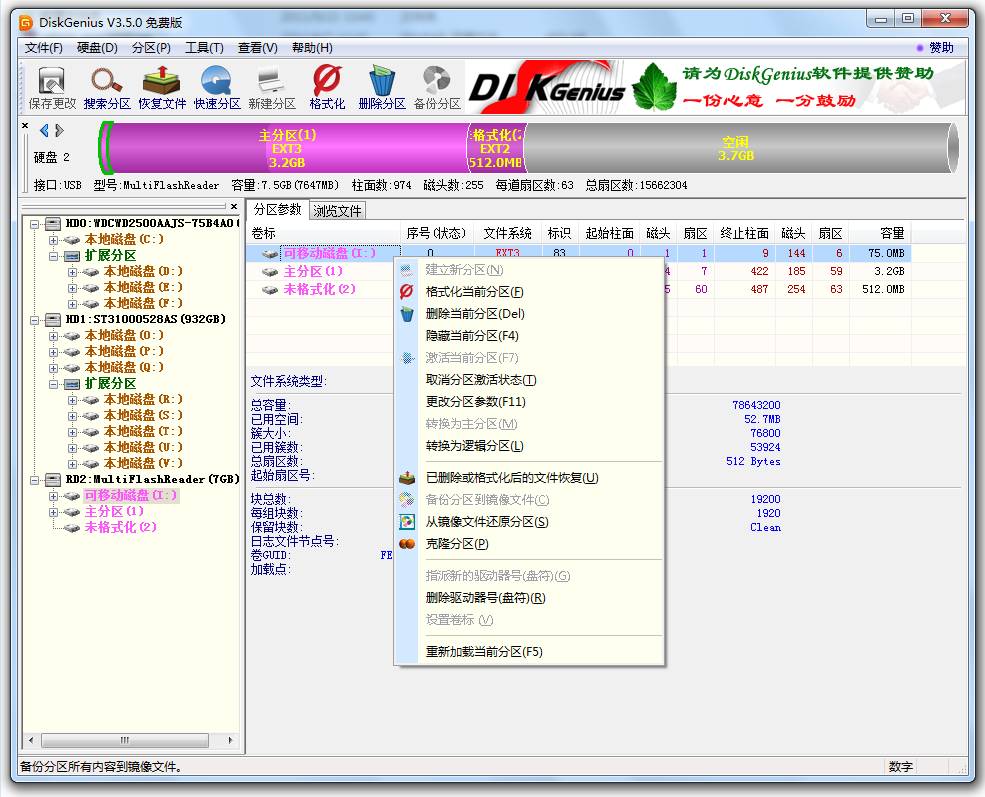
Task: Switch to the 浏览文件 tab
Action: [x=337, y=211]
